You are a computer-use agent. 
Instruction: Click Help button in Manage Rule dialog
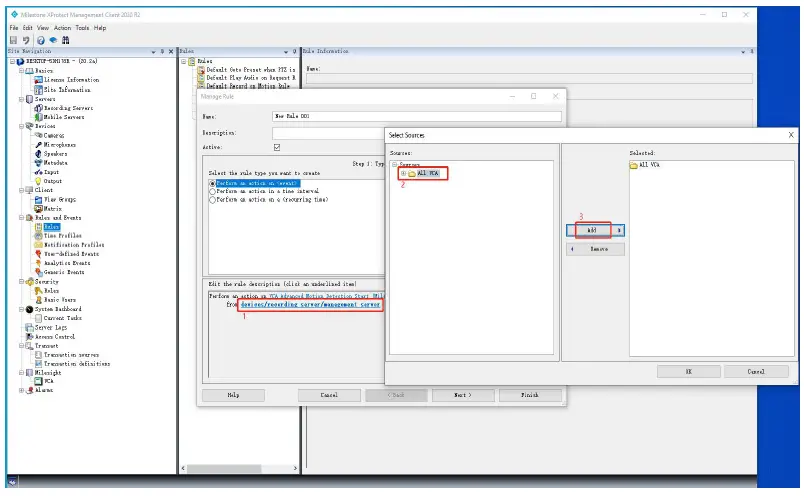click(233, 395)
